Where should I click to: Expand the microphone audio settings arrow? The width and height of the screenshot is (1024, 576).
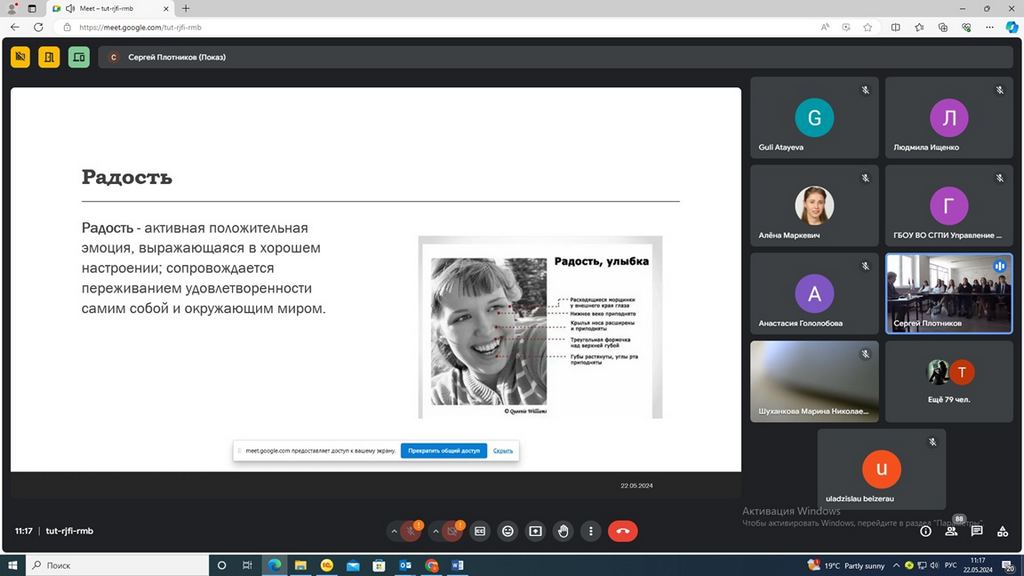tap(394, 531)
